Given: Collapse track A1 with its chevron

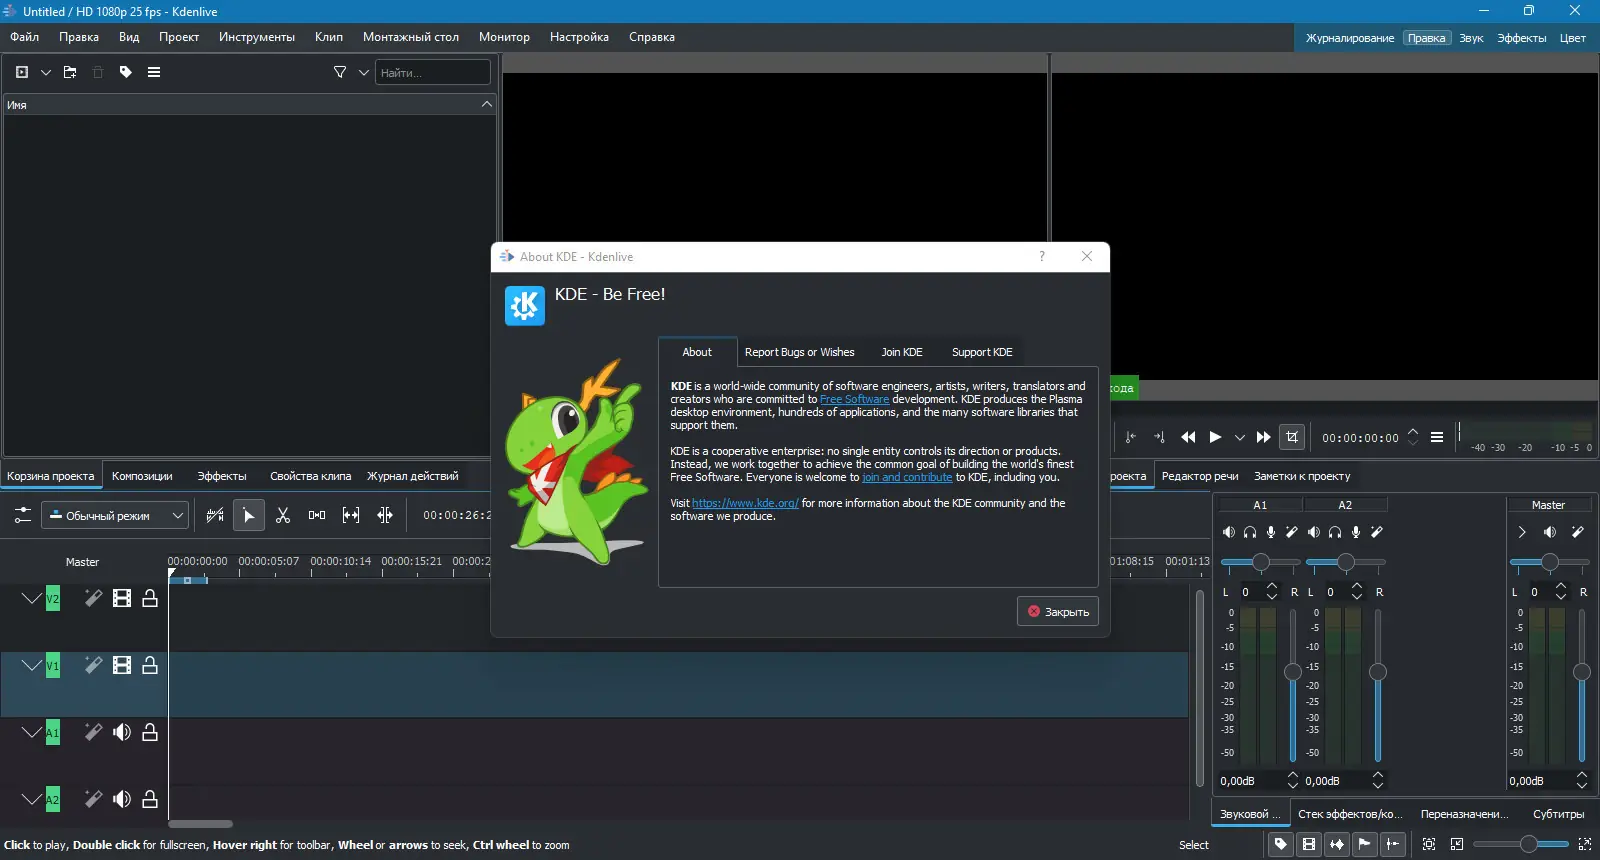Looking at the screenshot, I should pyautogui.click(x=31, y=732).
